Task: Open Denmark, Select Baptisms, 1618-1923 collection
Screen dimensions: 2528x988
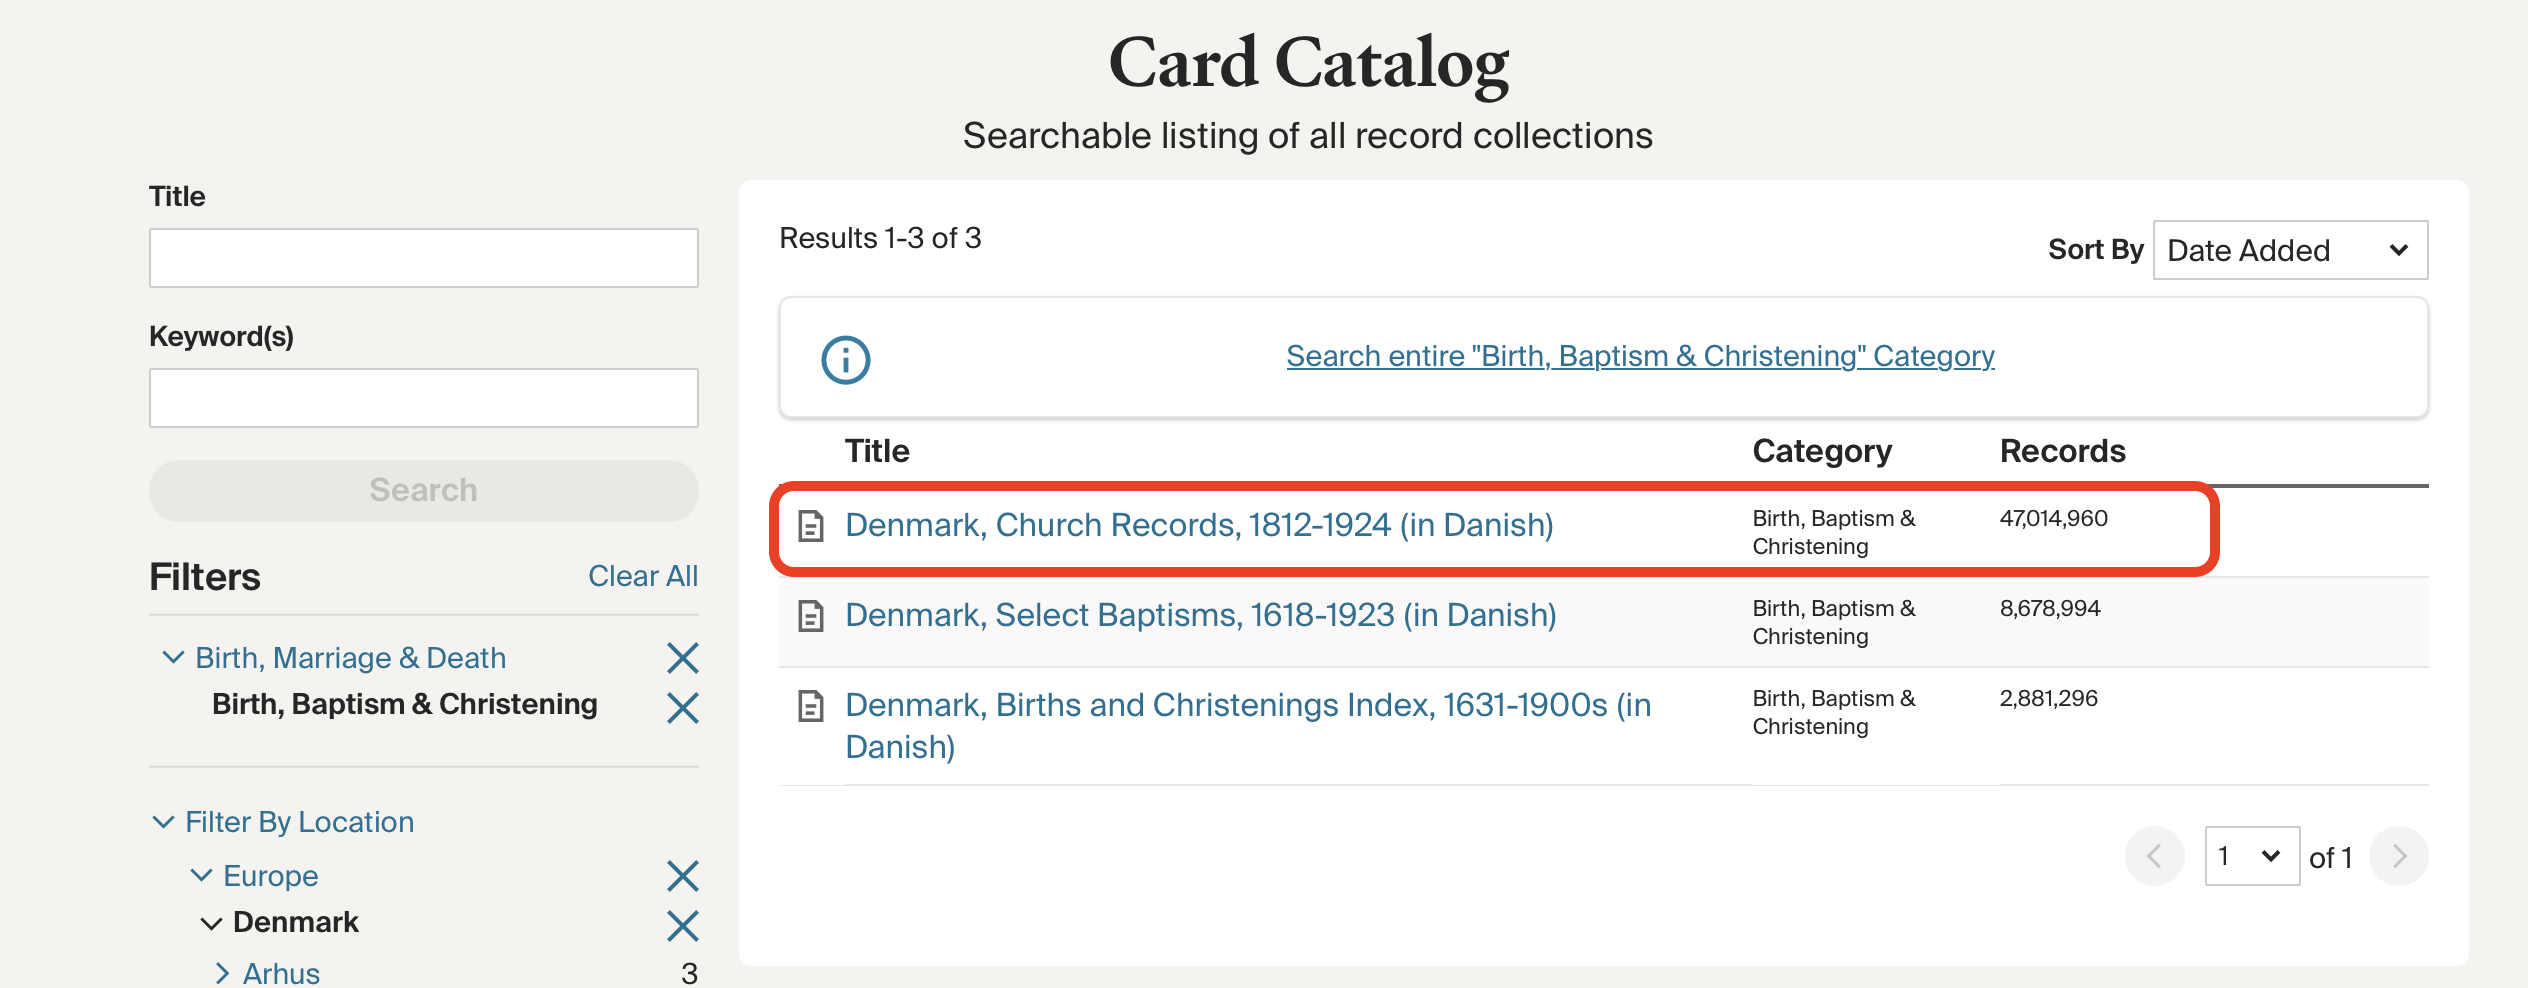Action: click(x=1200, y=615)
